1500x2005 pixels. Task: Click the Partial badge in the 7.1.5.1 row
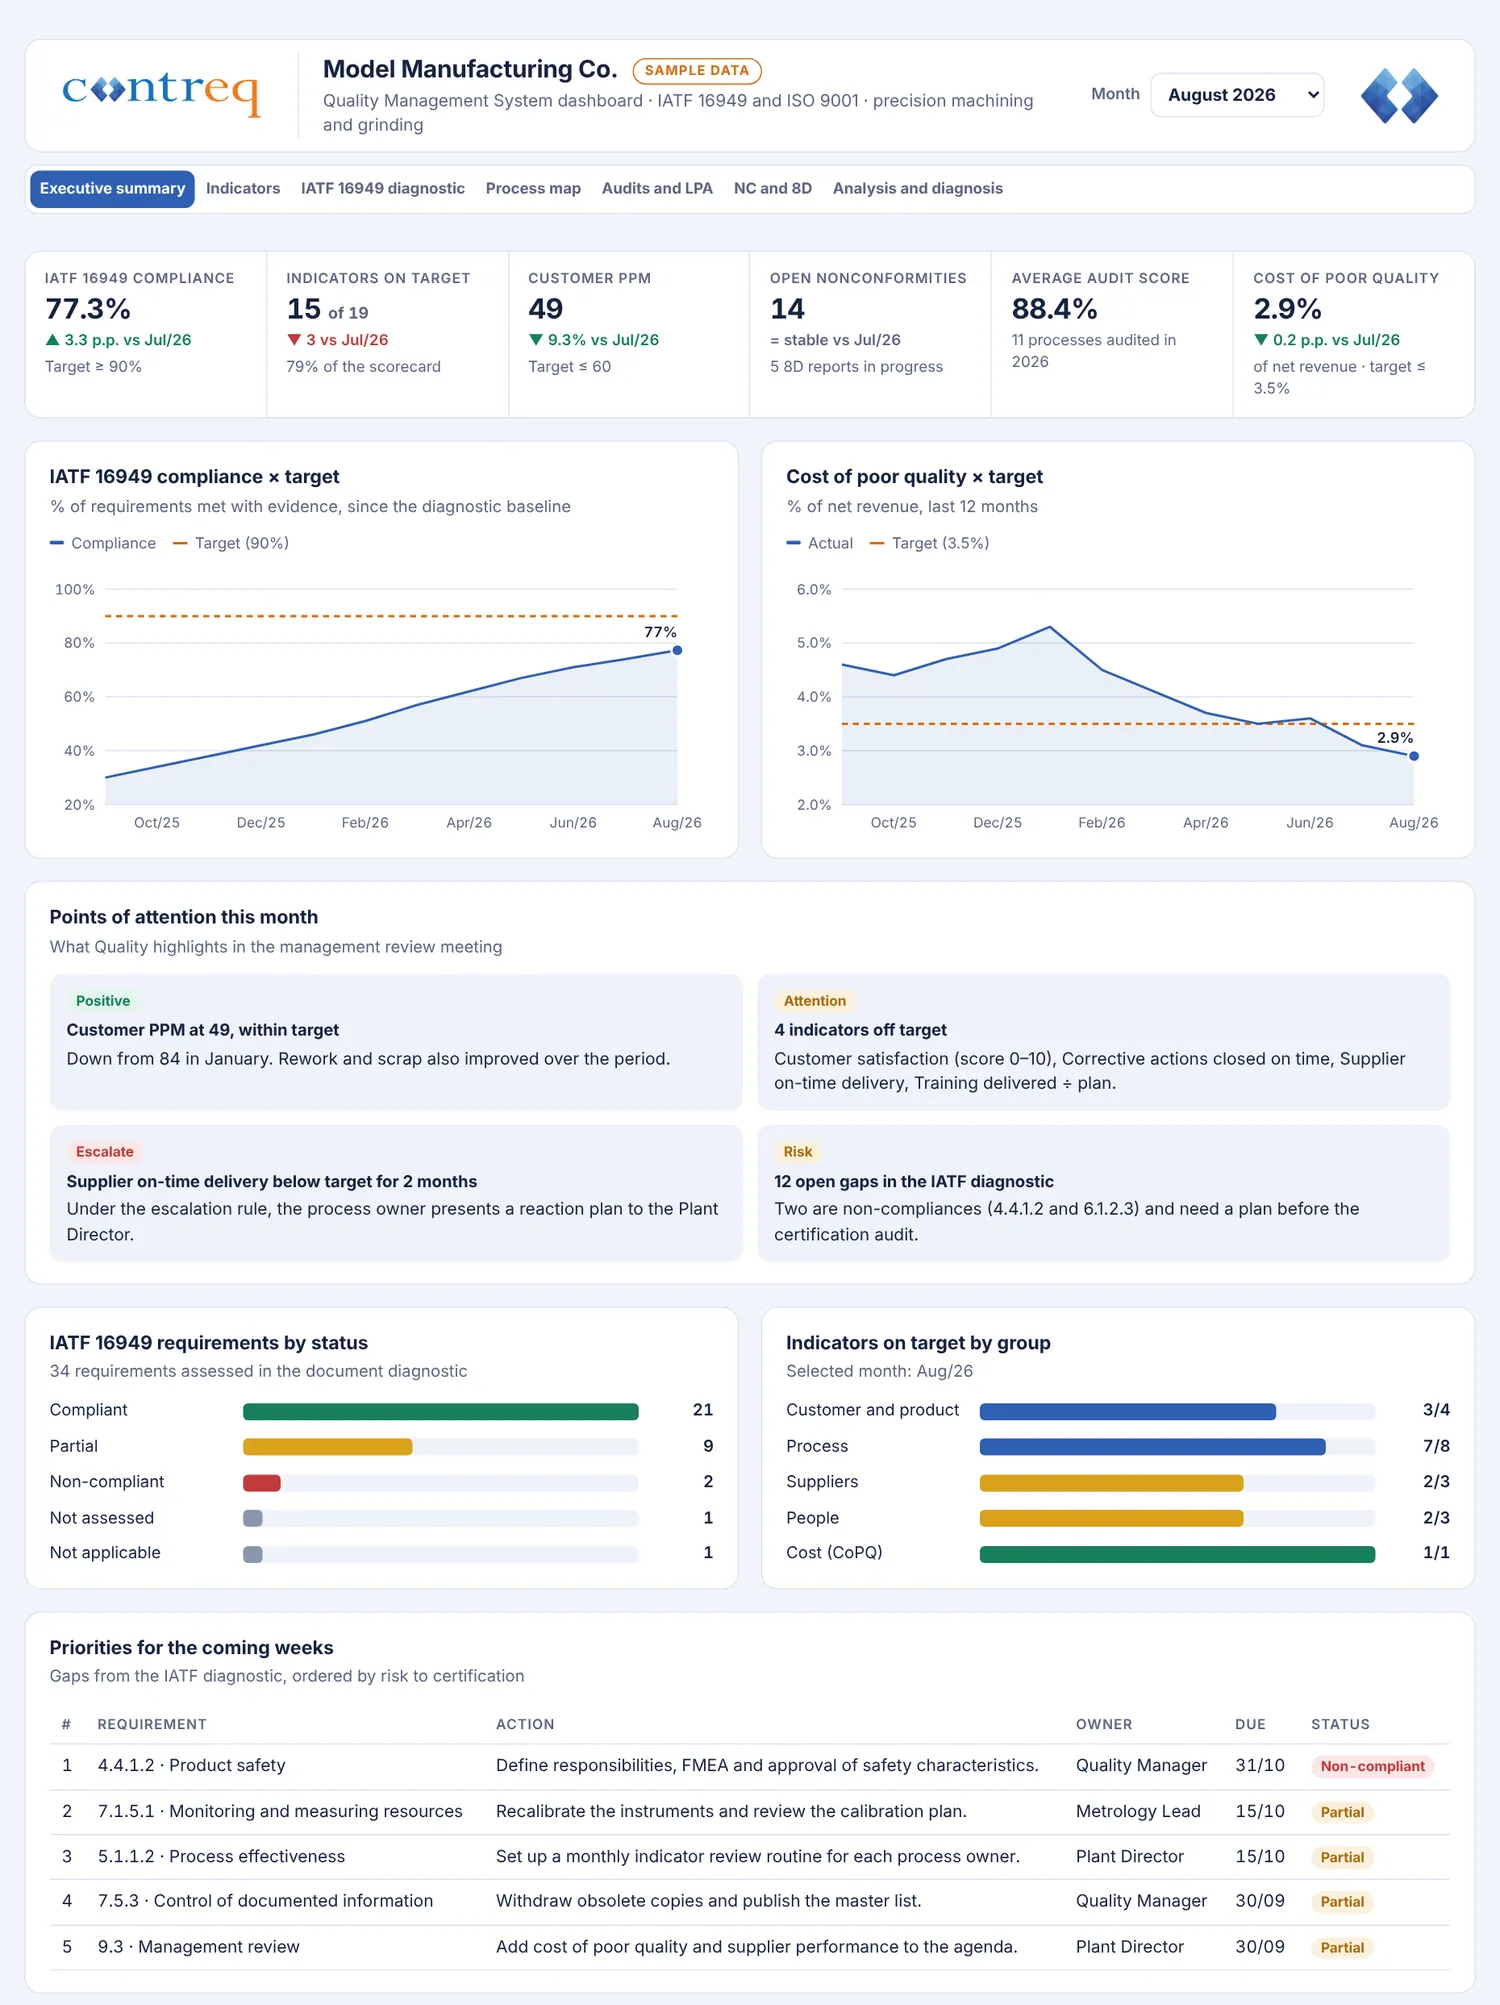1342,1812
